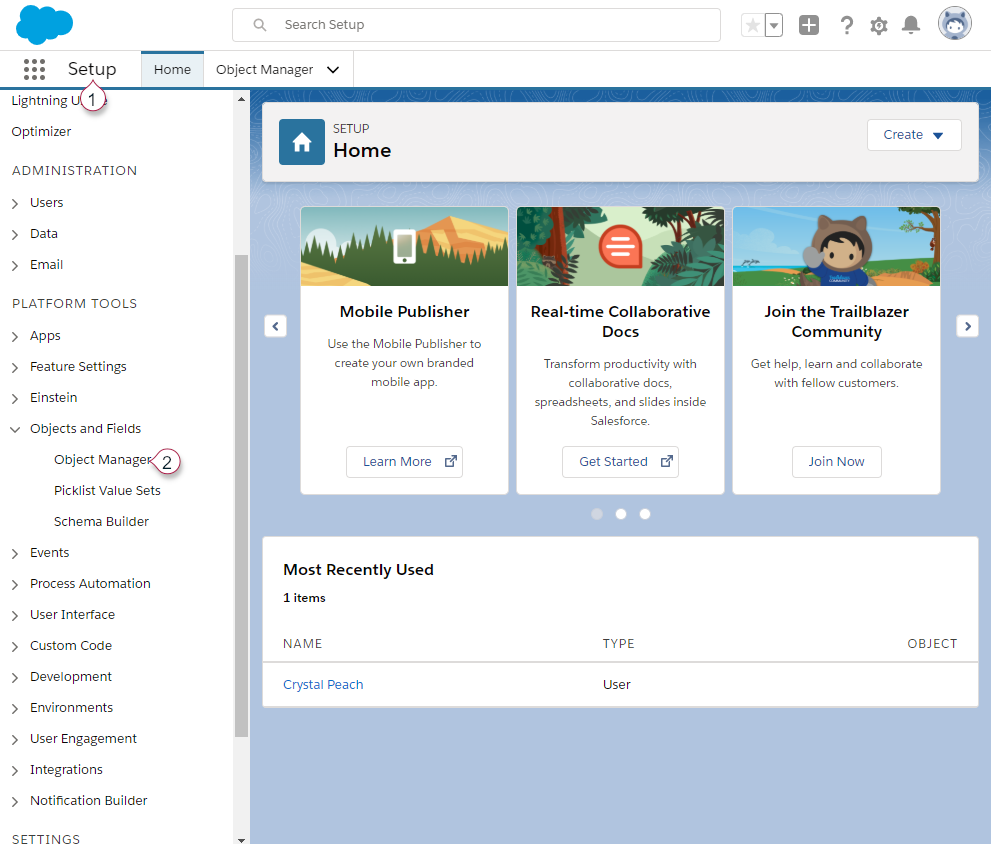Show previous carousel card
Image resolution: width=991 pixels, height=844 pixels.
click(x=276, y=326)
